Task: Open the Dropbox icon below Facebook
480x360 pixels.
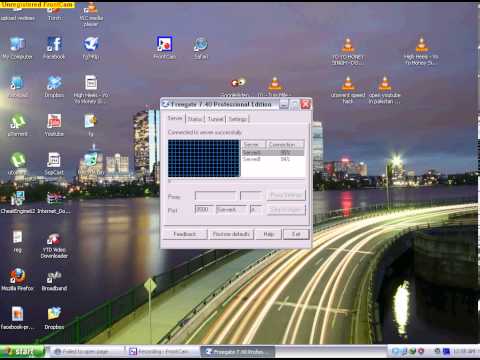Action: [x=54, y=87]
